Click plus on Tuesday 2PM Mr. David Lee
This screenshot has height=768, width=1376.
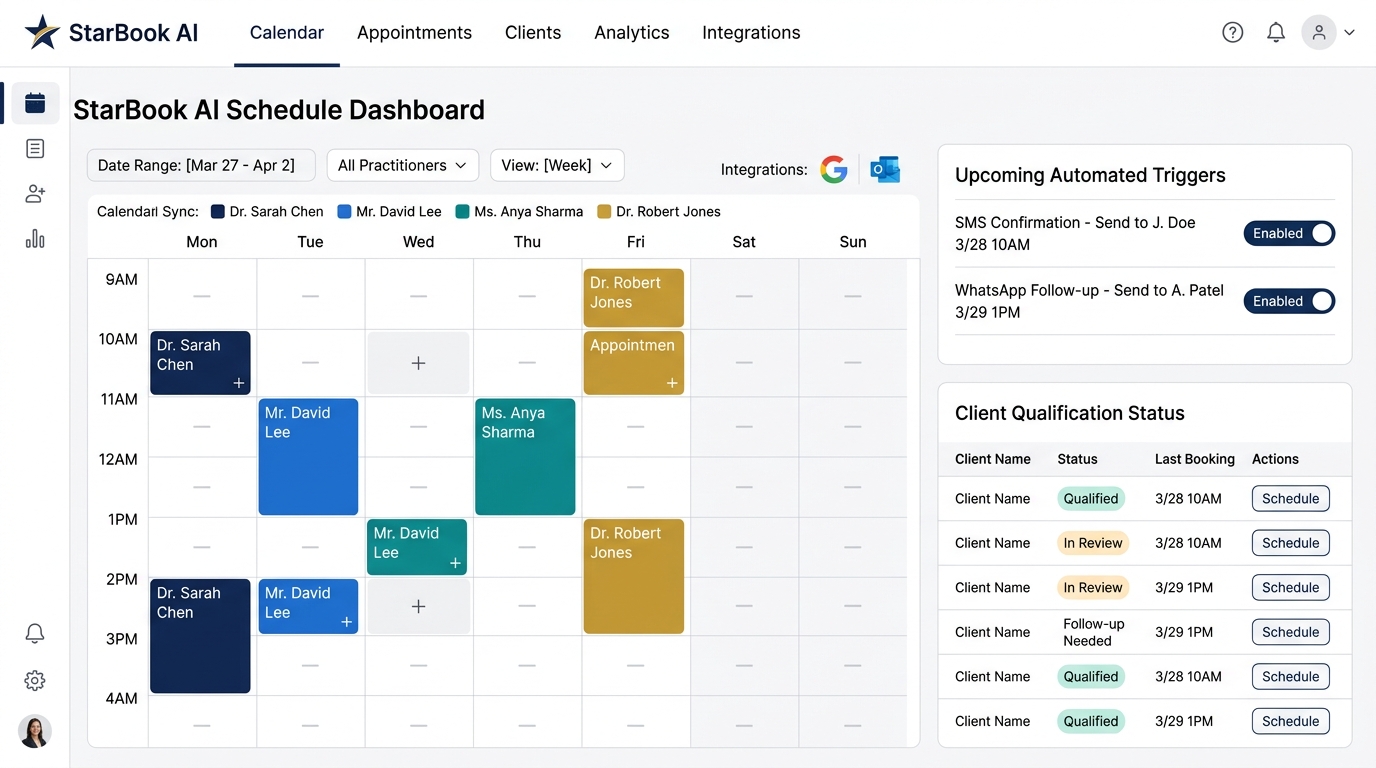pos(347,622)
